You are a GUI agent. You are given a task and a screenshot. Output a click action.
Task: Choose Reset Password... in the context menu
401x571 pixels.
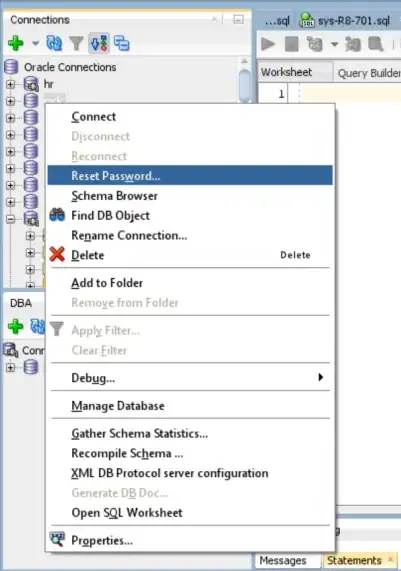click(x=190, y=176)
